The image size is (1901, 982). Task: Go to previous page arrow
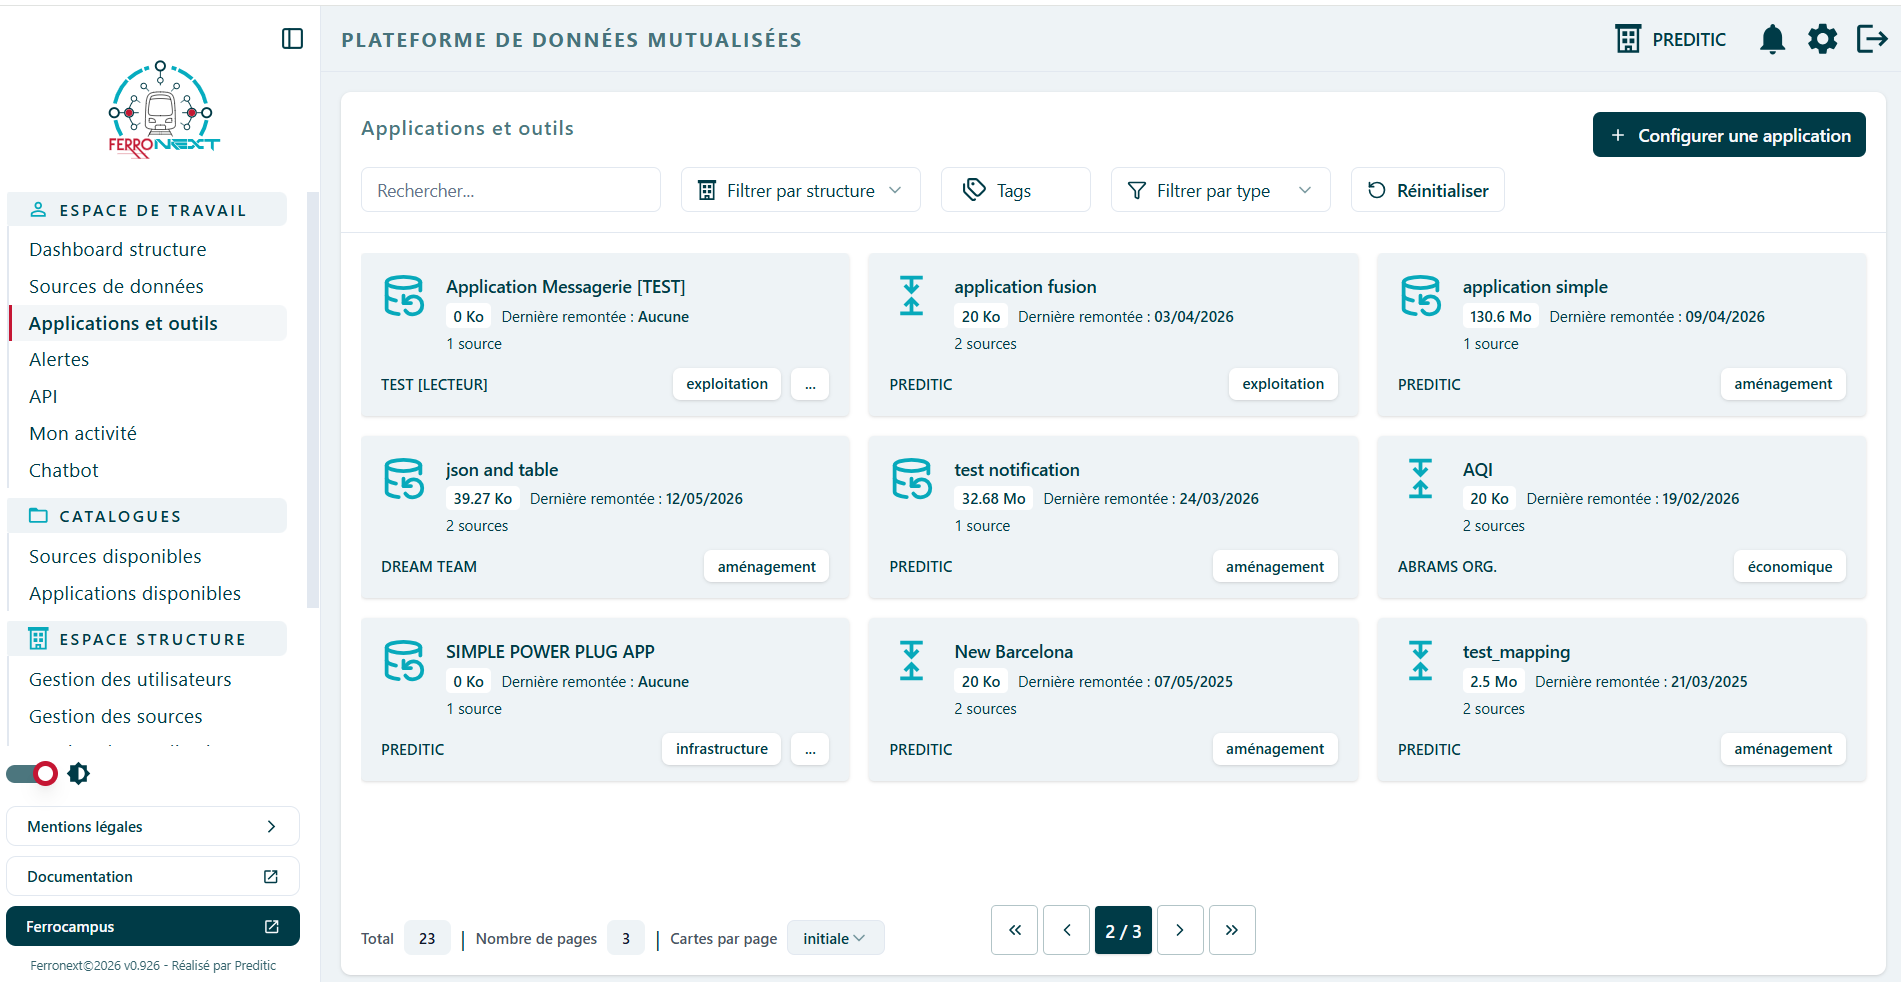pyautogui.click(x=1067, y=930)
